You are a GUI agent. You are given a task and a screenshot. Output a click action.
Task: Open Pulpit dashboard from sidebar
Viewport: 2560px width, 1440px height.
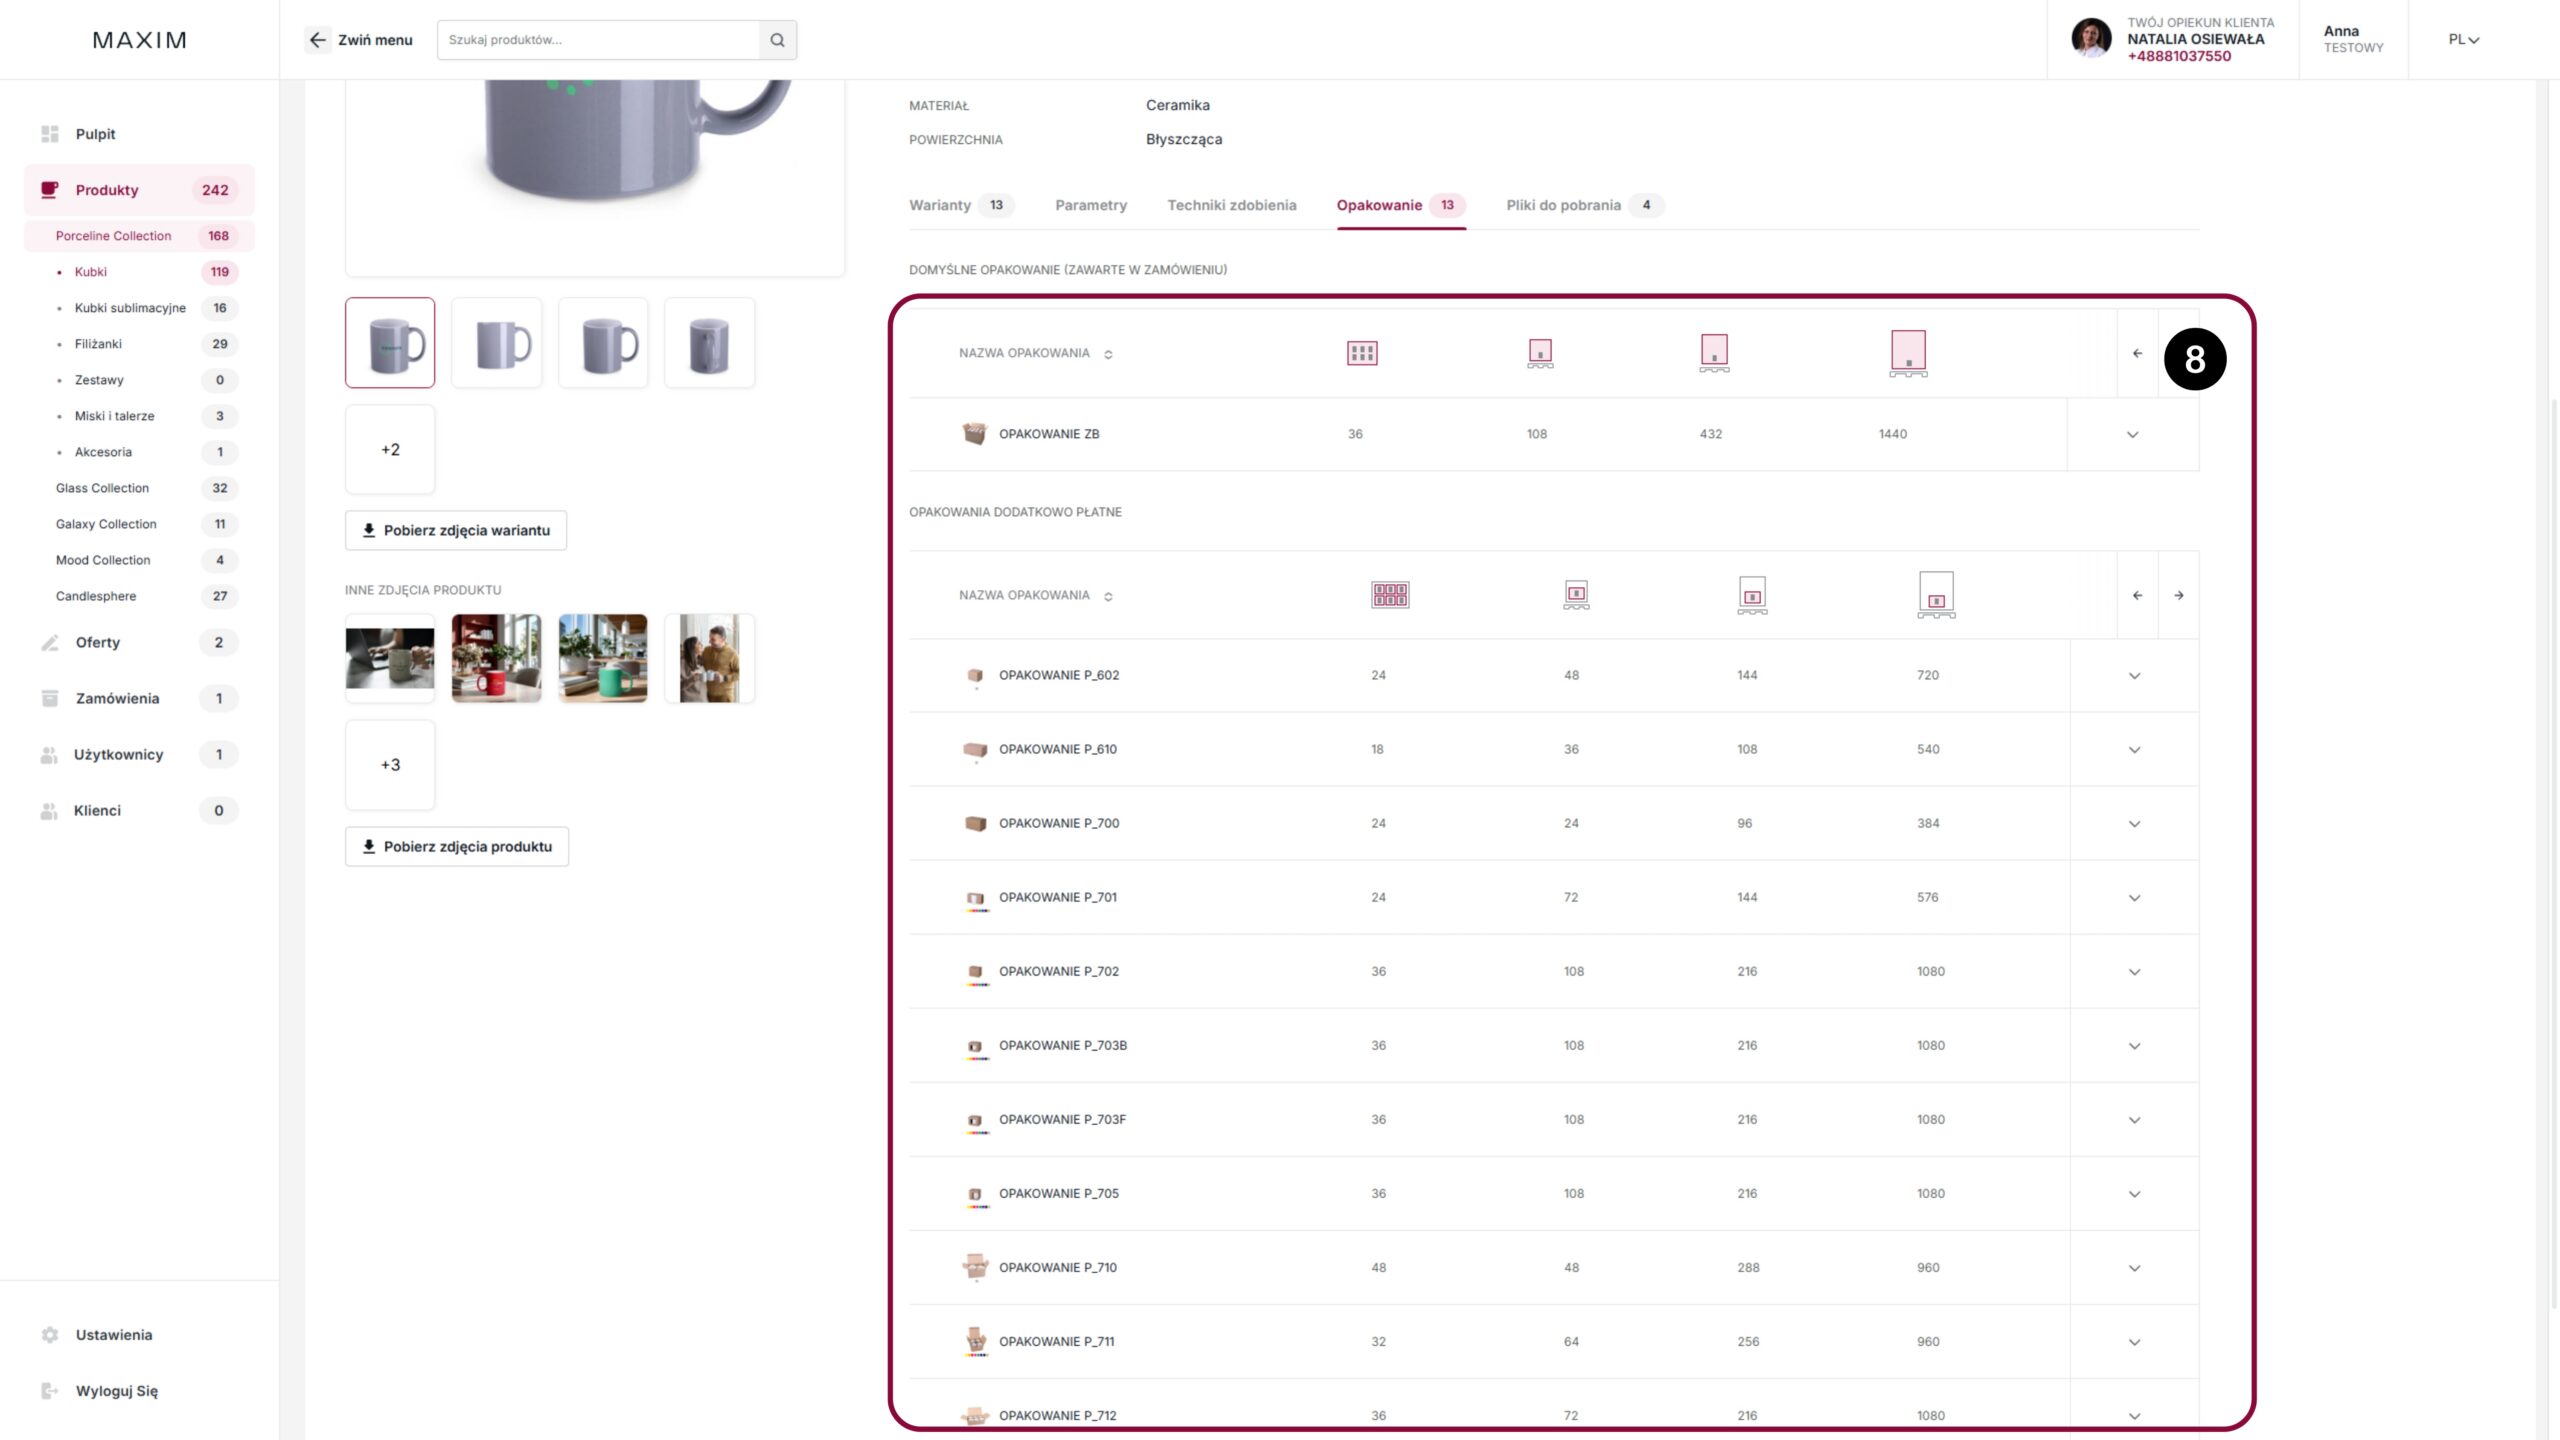pos(95,134)
